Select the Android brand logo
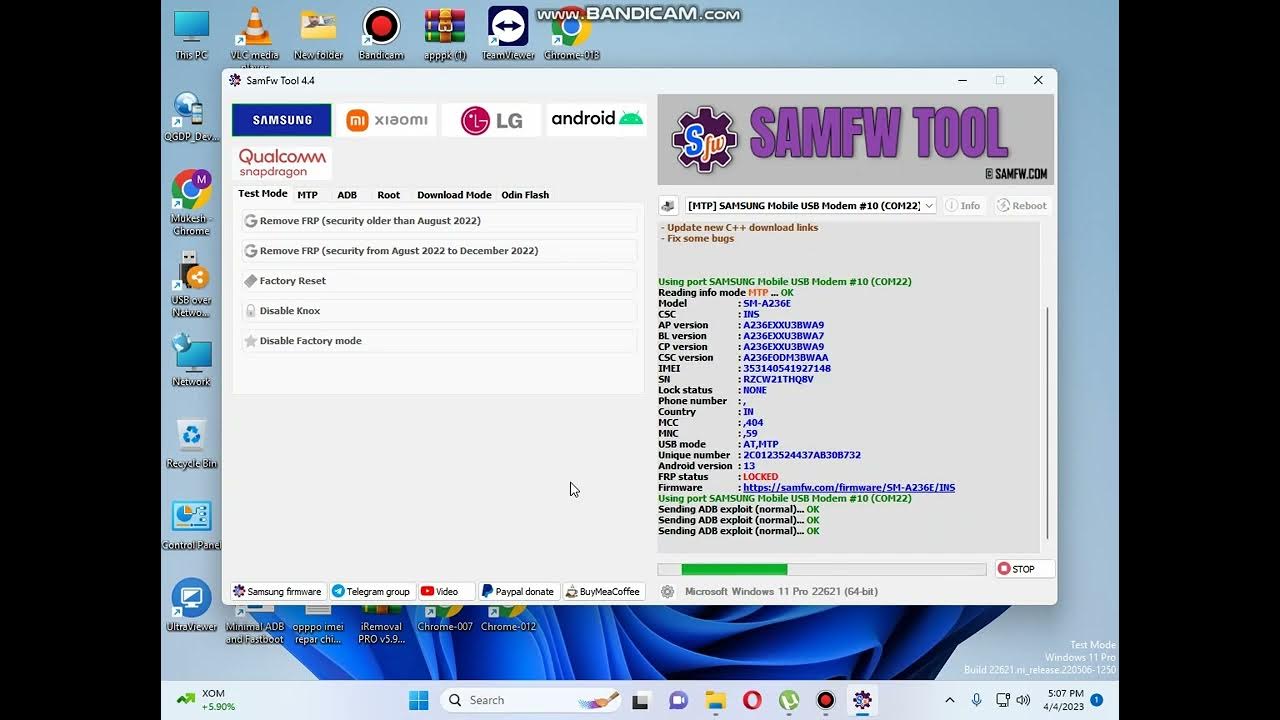This screenshot has height=720, width=1280. [596, 119]
